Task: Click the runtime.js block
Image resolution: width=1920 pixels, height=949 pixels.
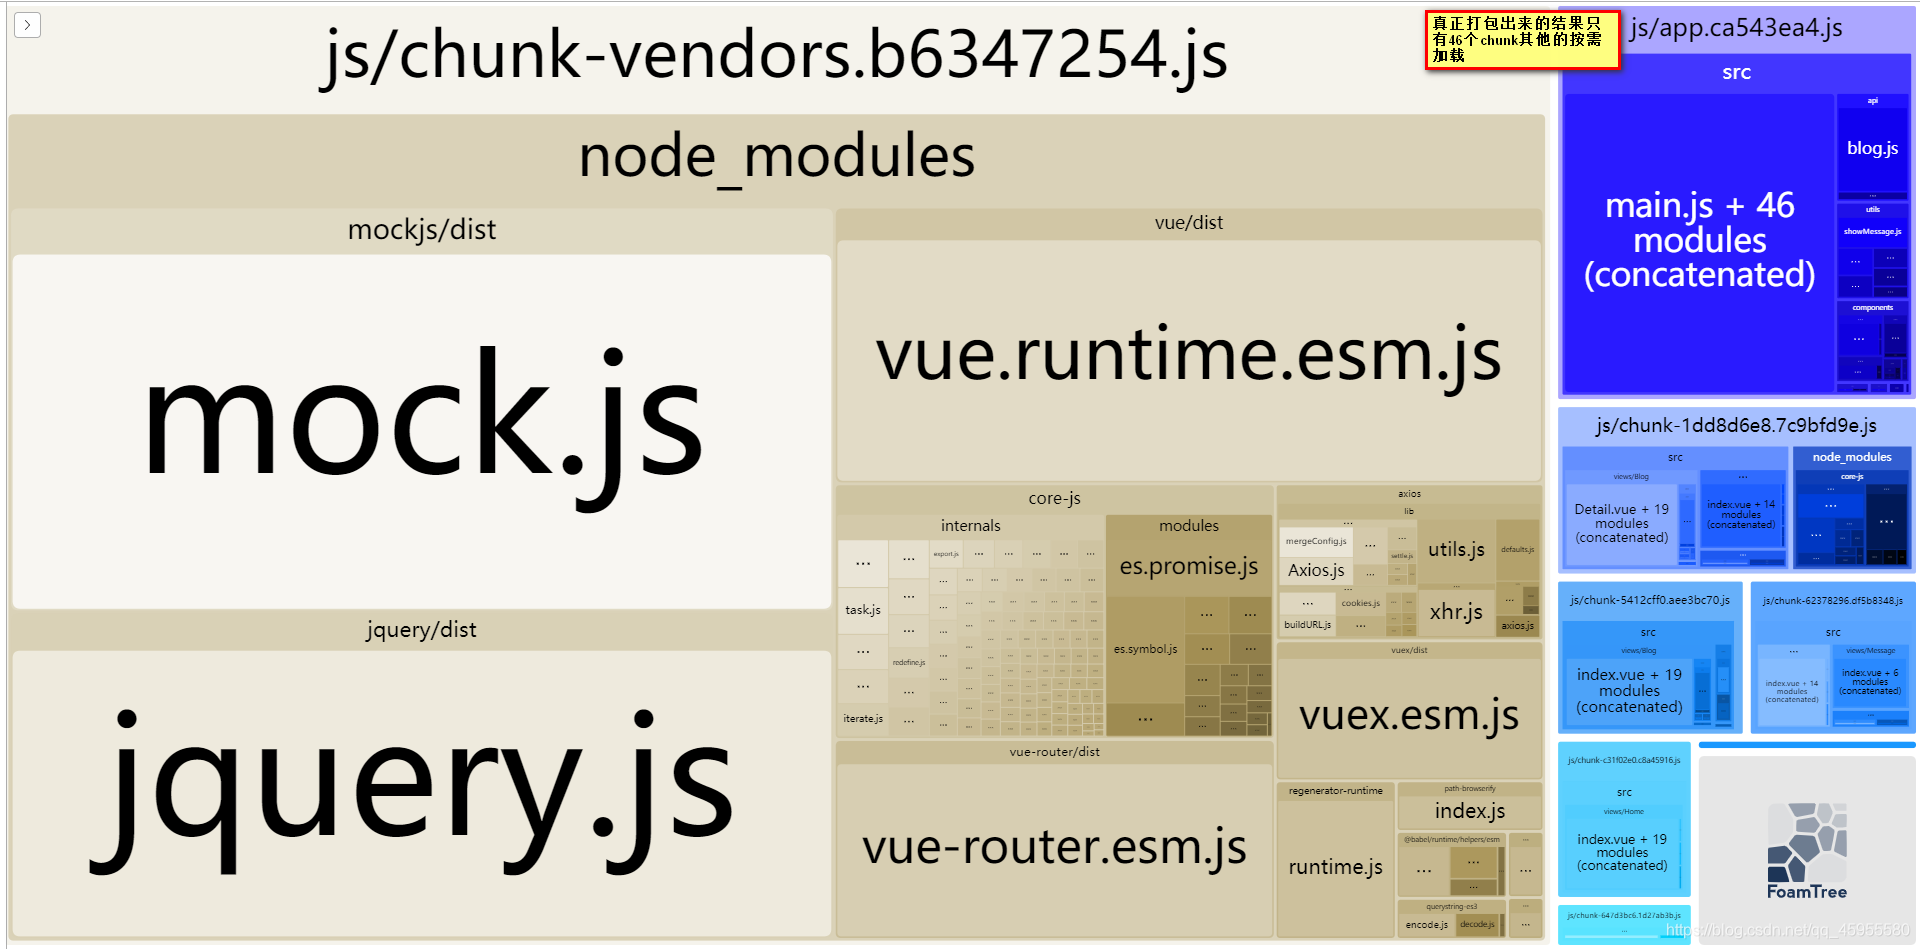Action: [x=1335, y=868]
